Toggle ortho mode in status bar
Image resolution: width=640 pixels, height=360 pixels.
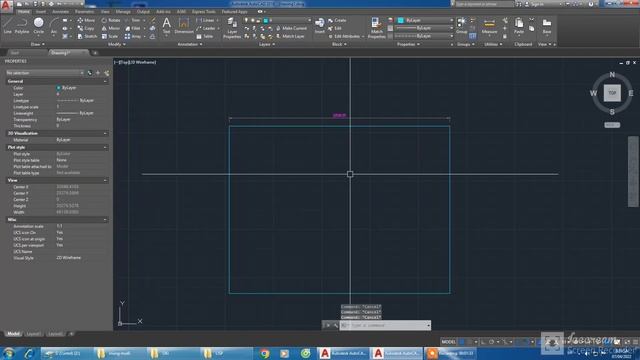[x=483, y=342]
